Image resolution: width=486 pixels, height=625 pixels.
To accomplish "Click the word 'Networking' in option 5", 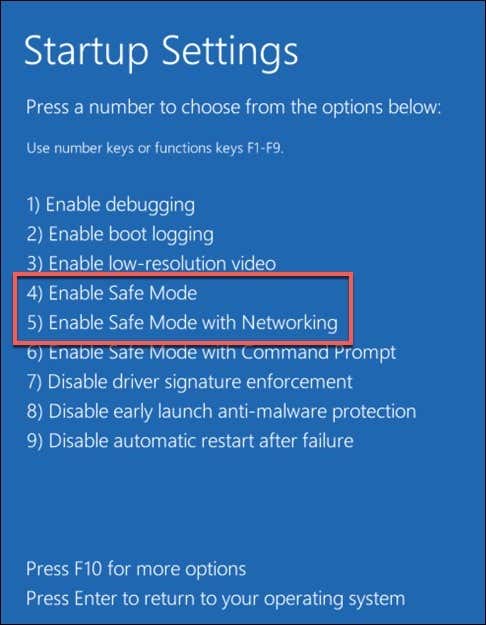I will [x=290, y=322].
